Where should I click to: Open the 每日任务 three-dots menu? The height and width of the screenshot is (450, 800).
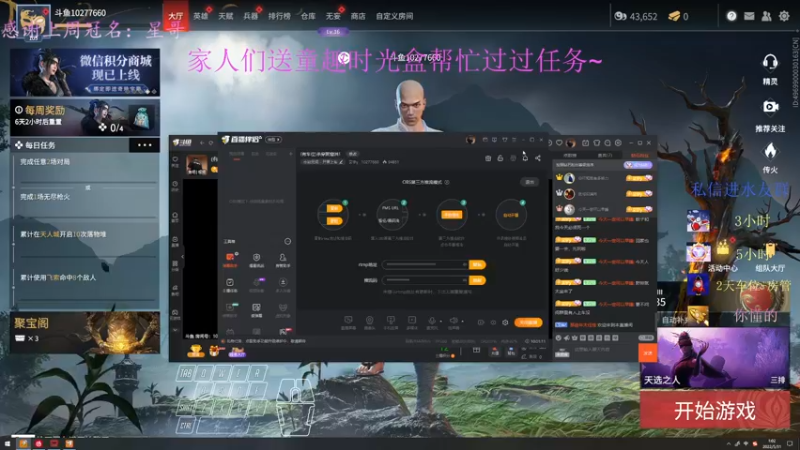145,145
